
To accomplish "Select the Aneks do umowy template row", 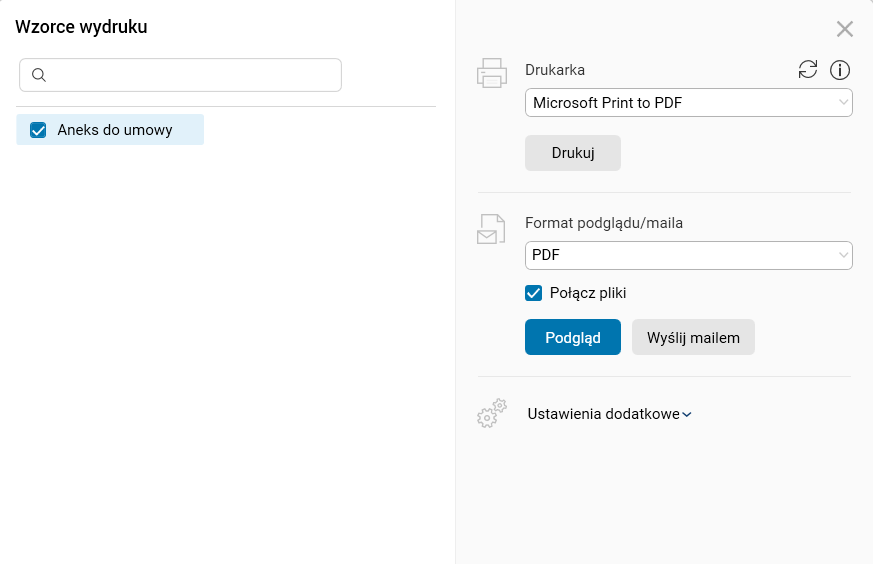I will (115, 130).
